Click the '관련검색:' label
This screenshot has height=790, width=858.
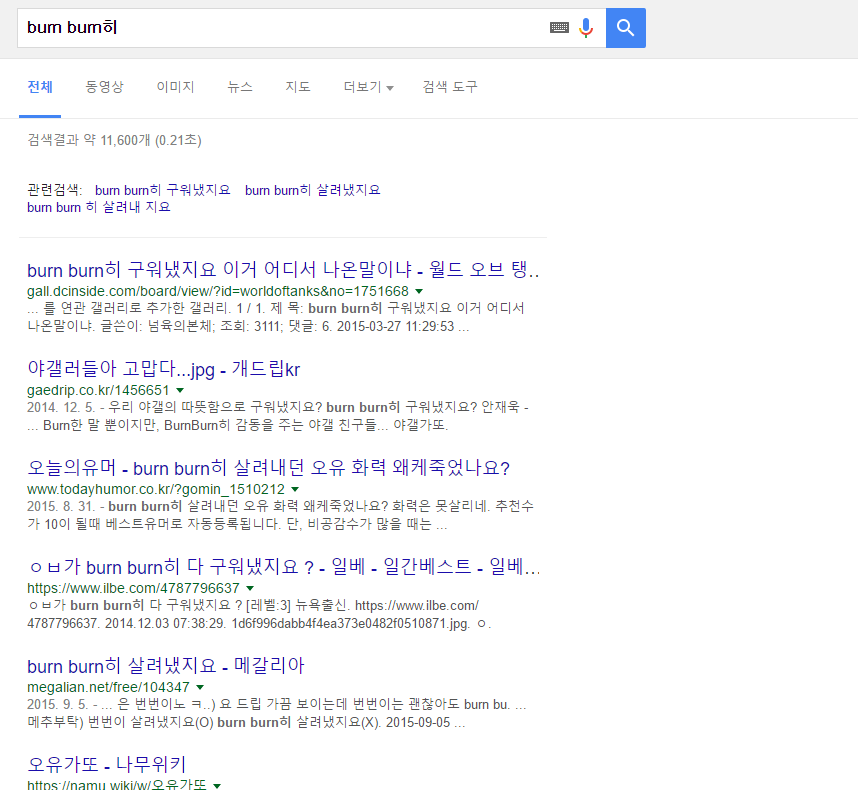pyautogui.click(x=55, y=190)
